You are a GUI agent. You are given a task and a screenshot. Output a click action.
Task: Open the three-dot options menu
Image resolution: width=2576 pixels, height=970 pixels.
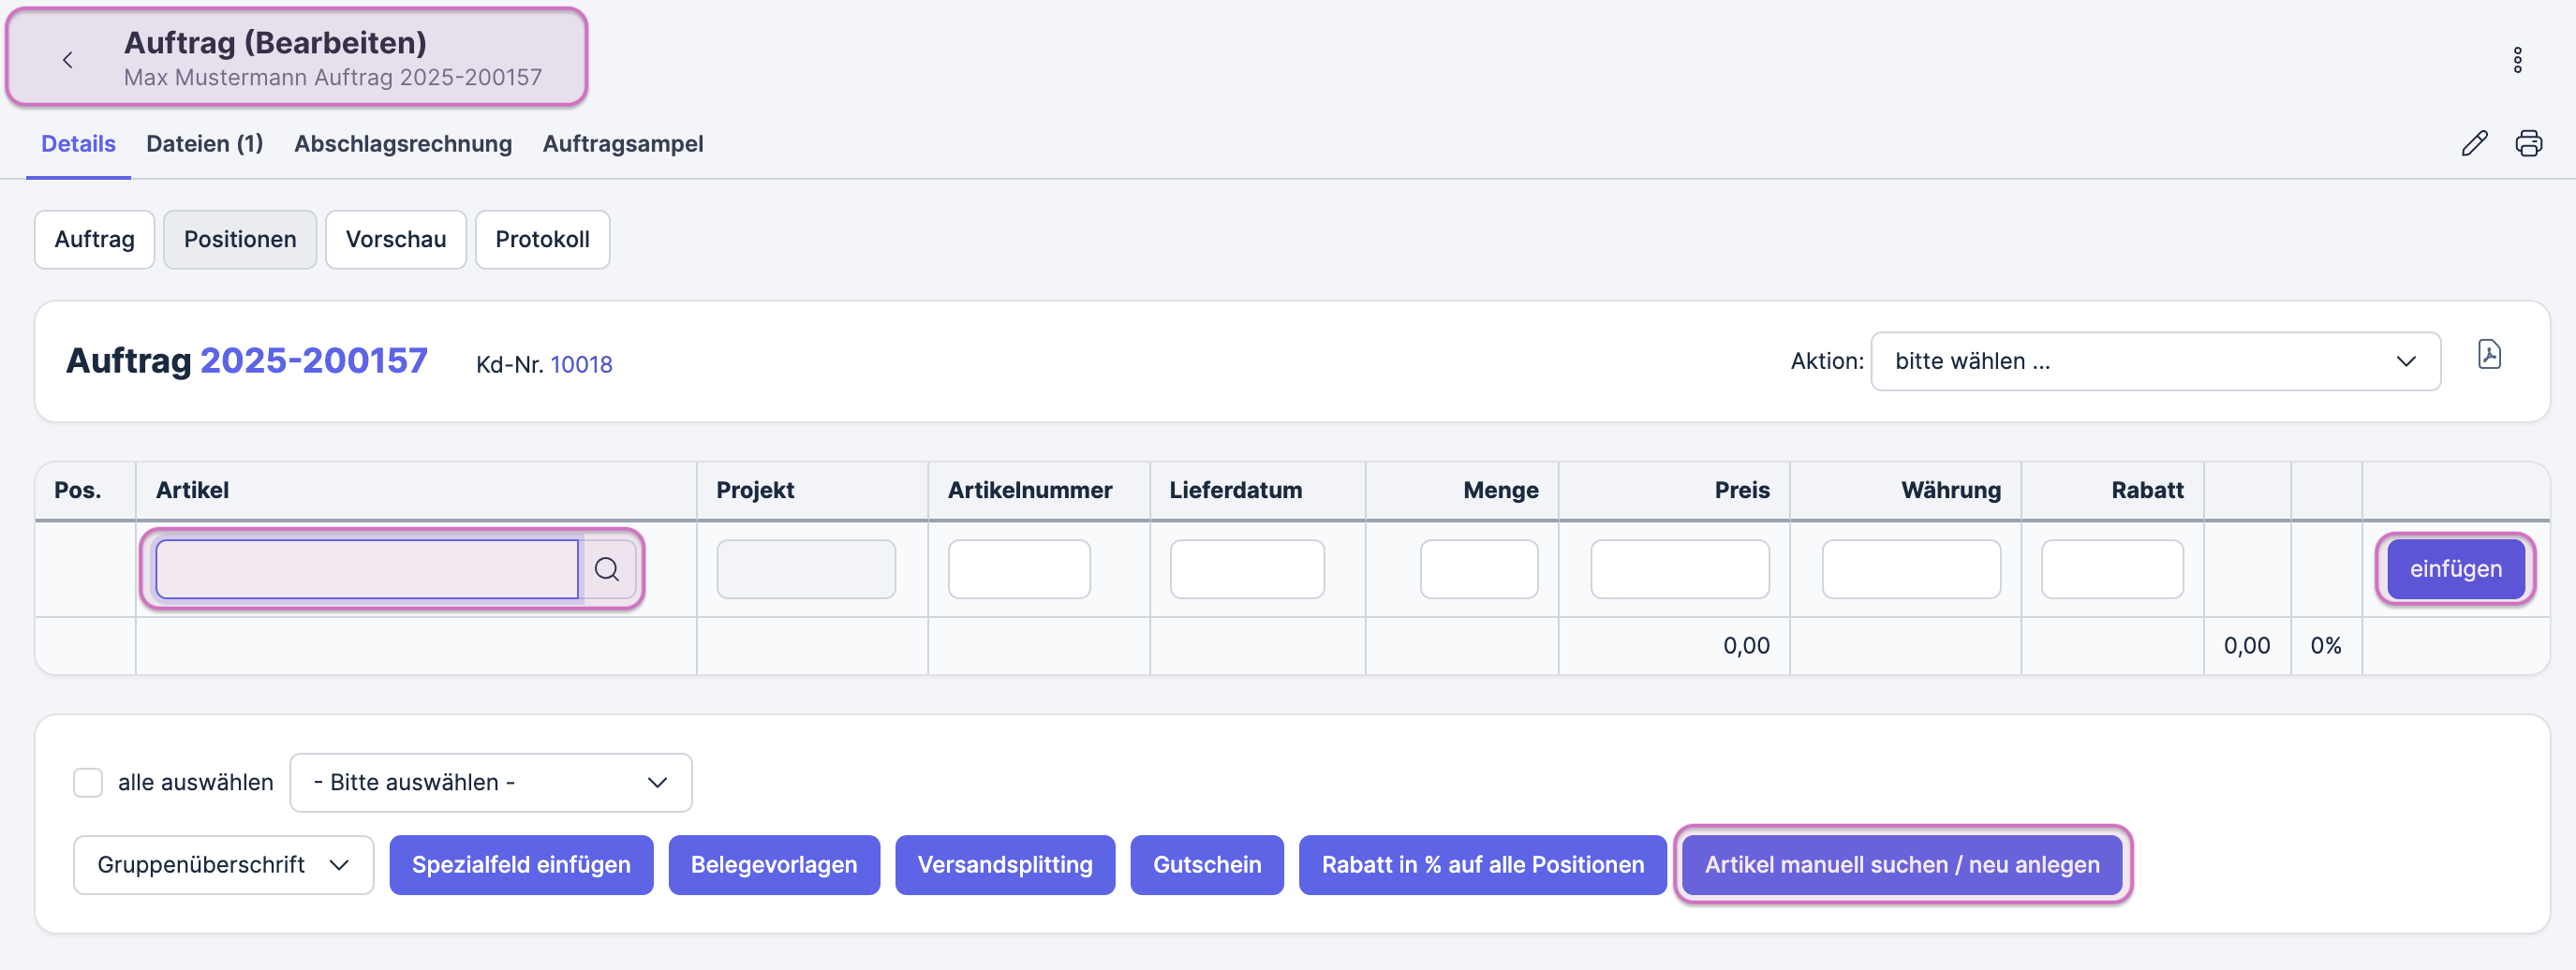tap(2517, 60)
